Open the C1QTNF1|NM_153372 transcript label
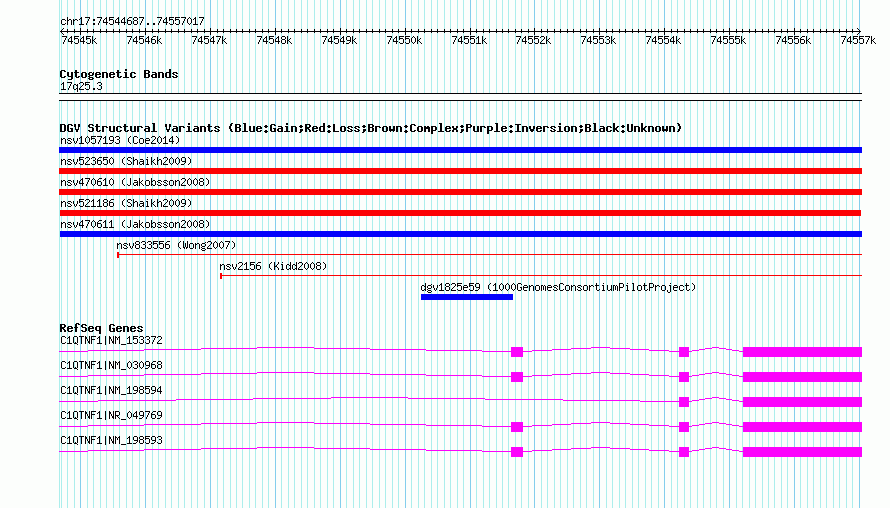 (111, 341)
